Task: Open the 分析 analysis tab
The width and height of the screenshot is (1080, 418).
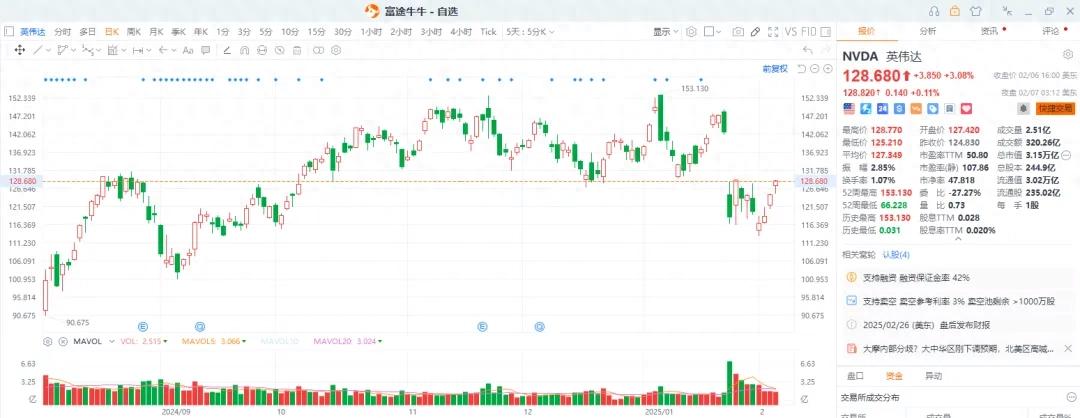Action: [x=927, y=31]
